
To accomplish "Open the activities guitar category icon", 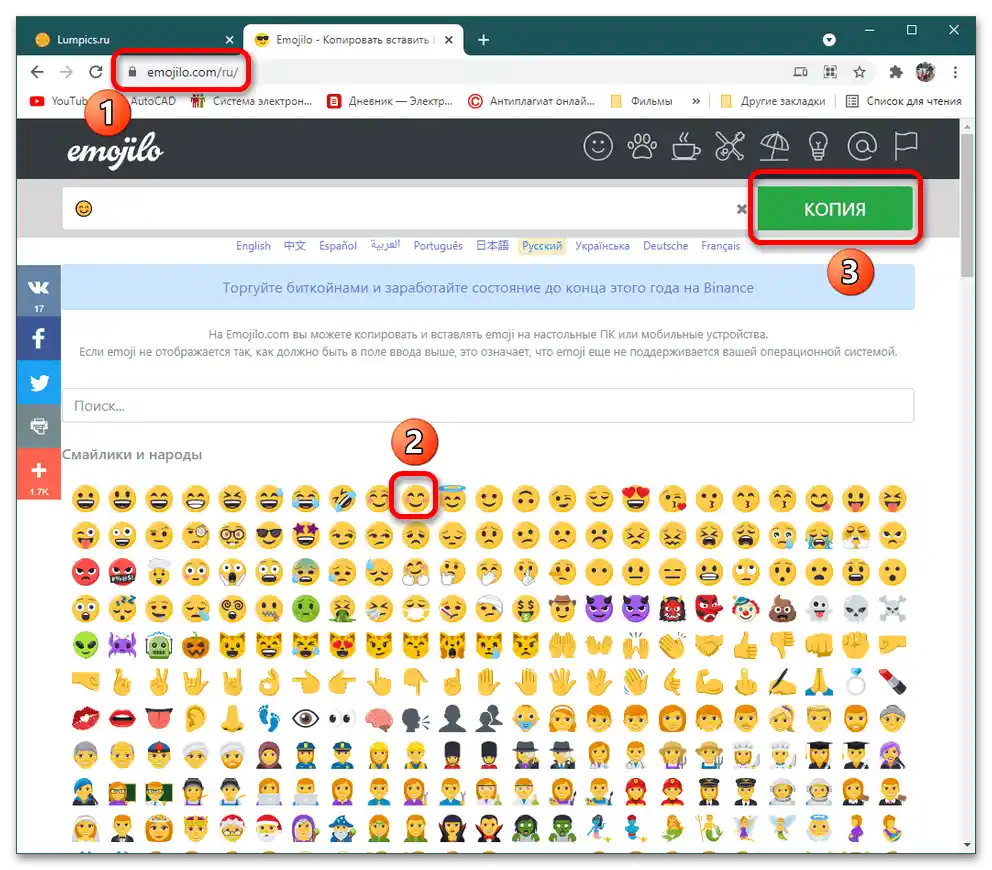I will point(729,147).
